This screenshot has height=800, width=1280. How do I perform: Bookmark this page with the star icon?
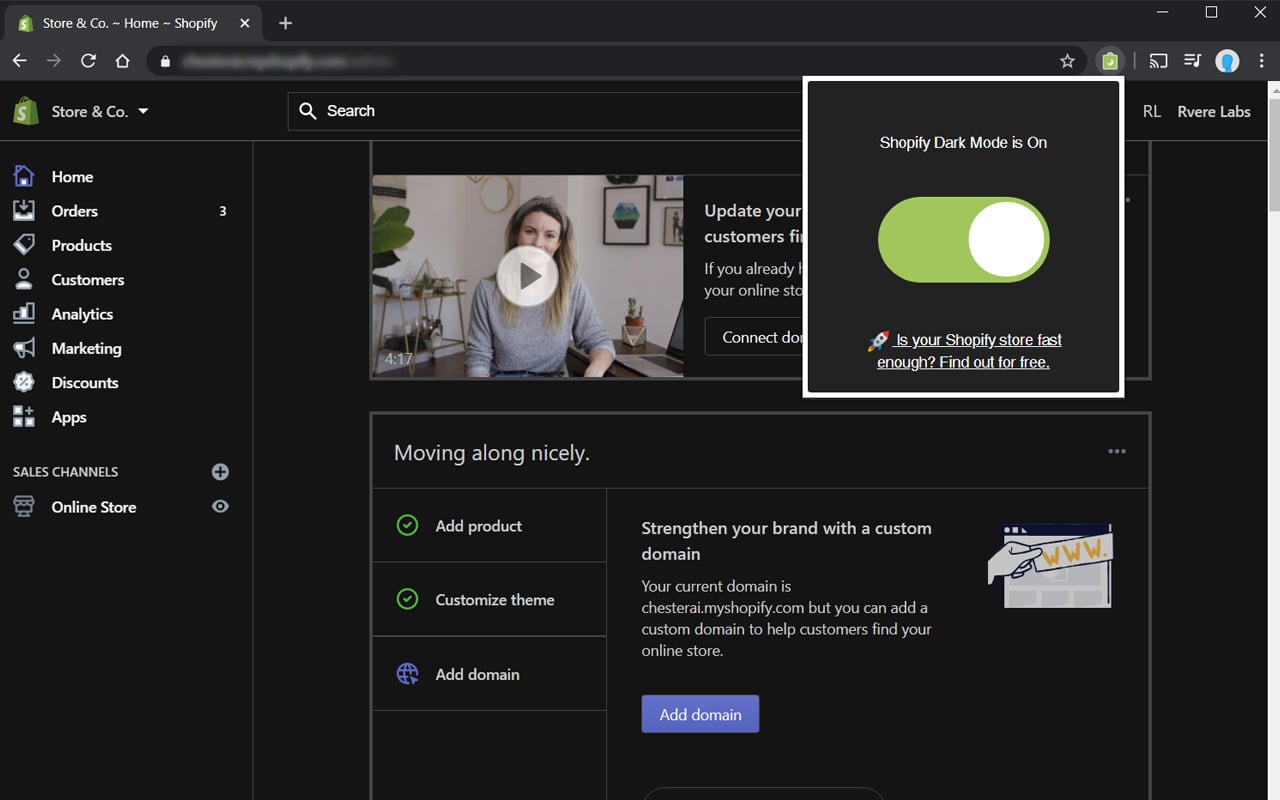pyautogui.click(x=1067, y=60)
